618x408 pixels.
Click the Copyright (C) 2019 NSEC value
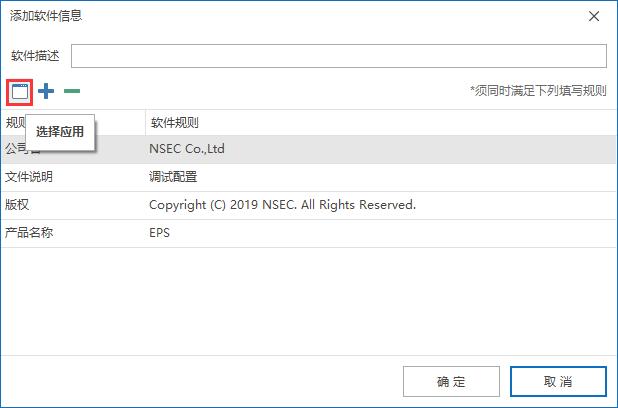coord(282,205)
